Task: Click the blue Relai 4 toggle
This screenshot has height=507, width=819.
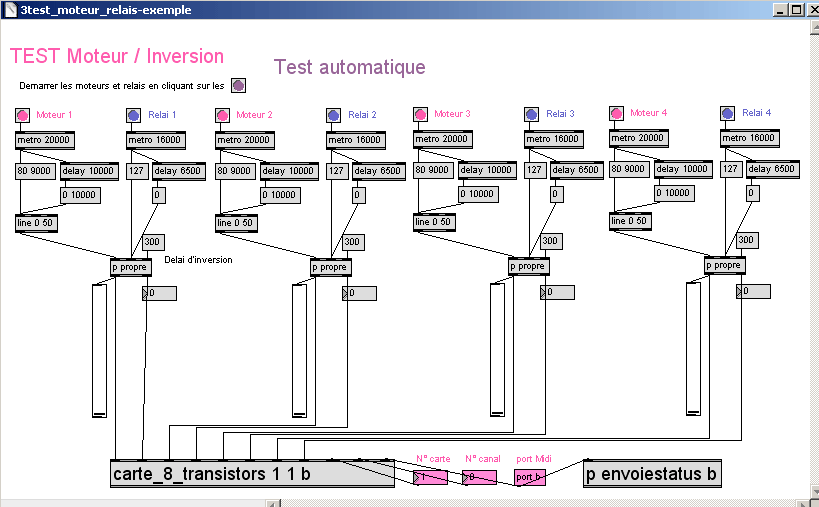Action: tap(727, 114)
